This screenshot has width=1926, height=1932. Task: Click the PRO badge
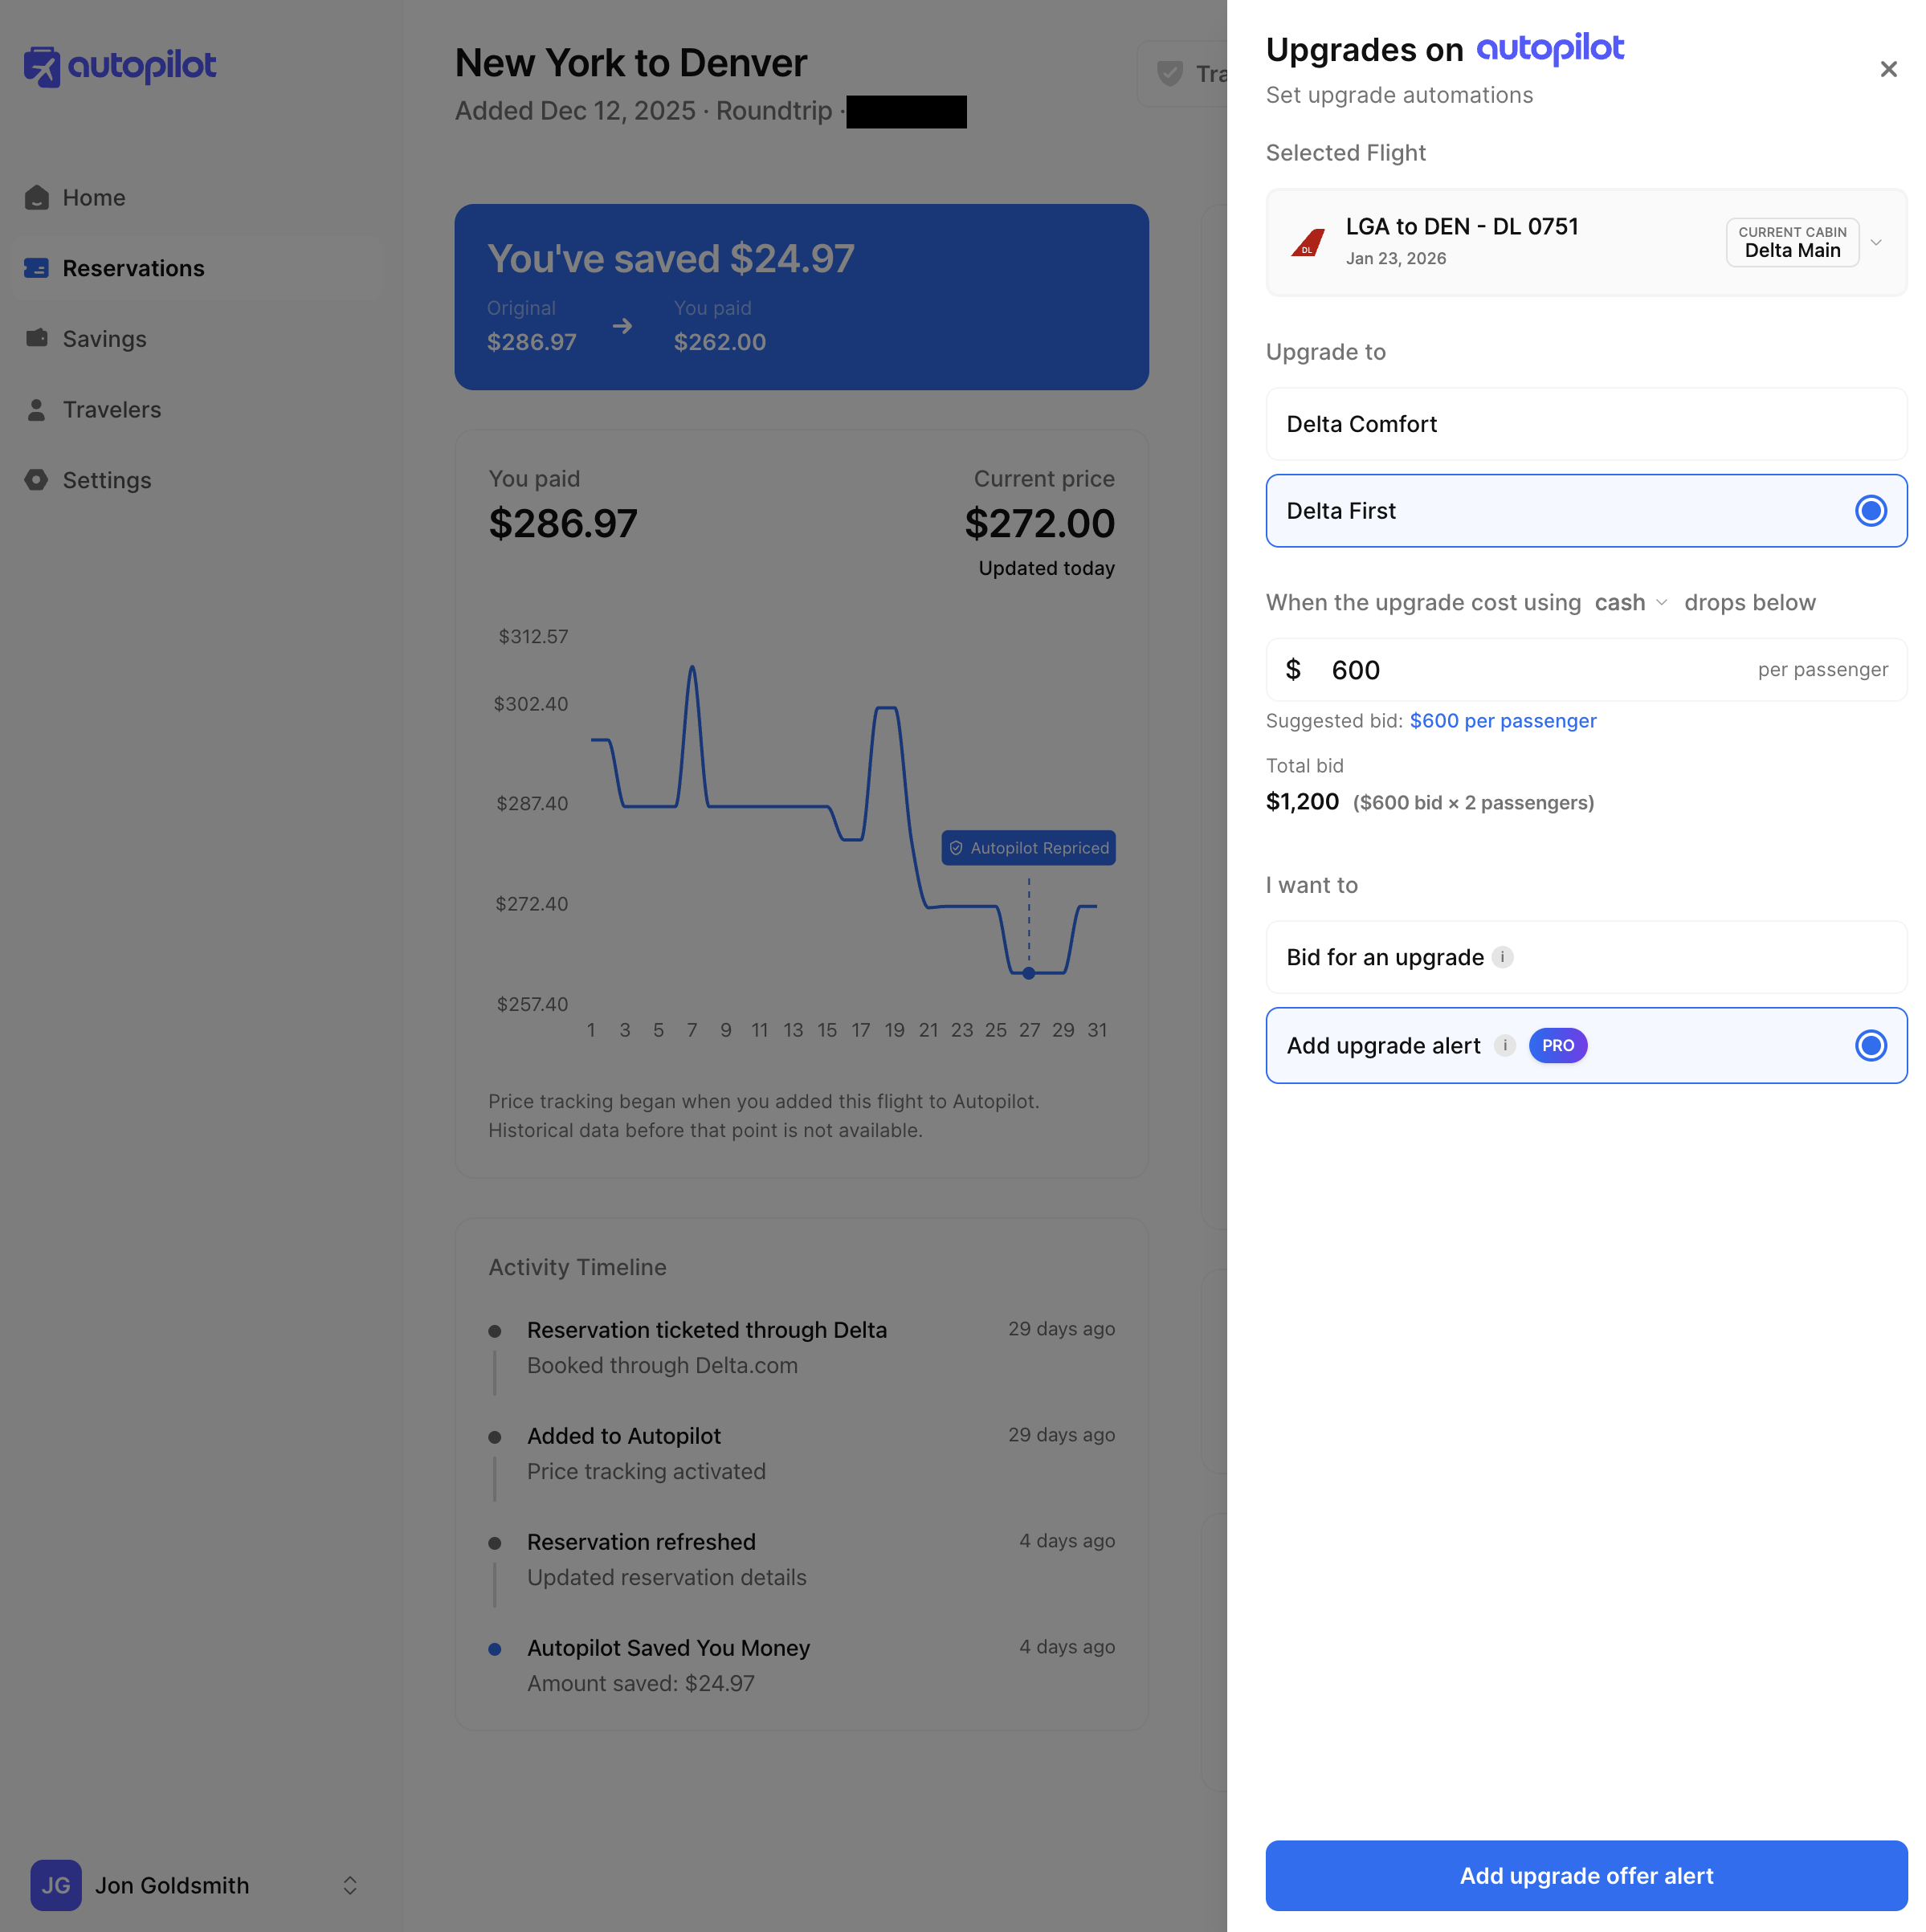1557,1045
